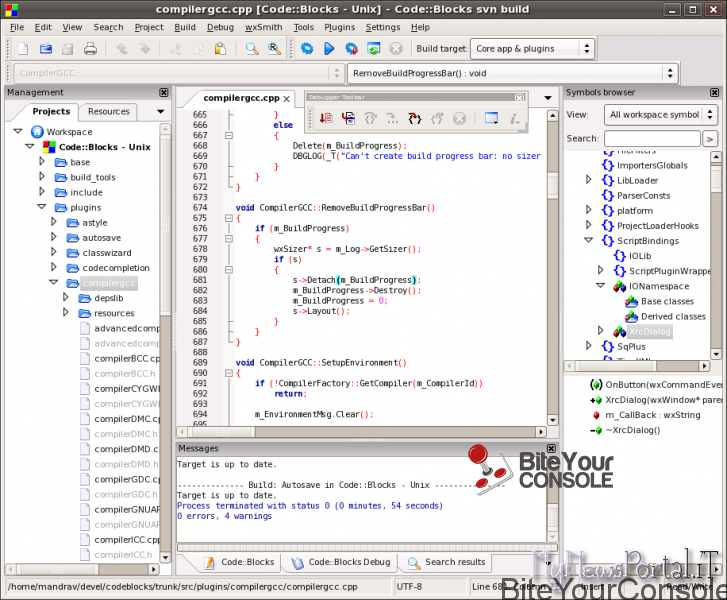
Task: Close the Symbols browser panel
Action: [714, 92]
